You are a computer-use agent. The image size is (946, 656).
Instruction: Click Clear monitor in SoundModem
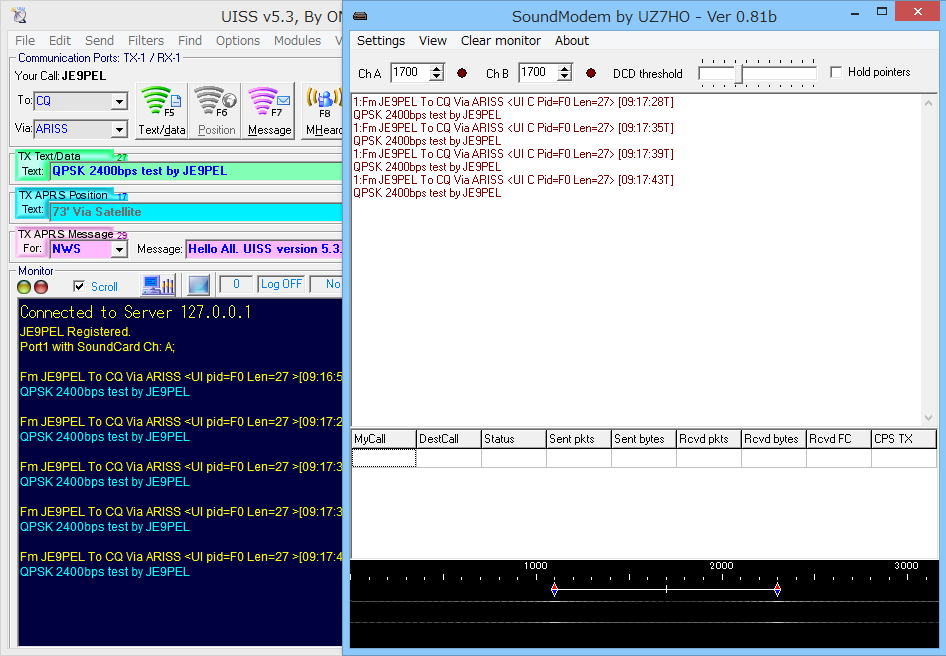point(501,40)
